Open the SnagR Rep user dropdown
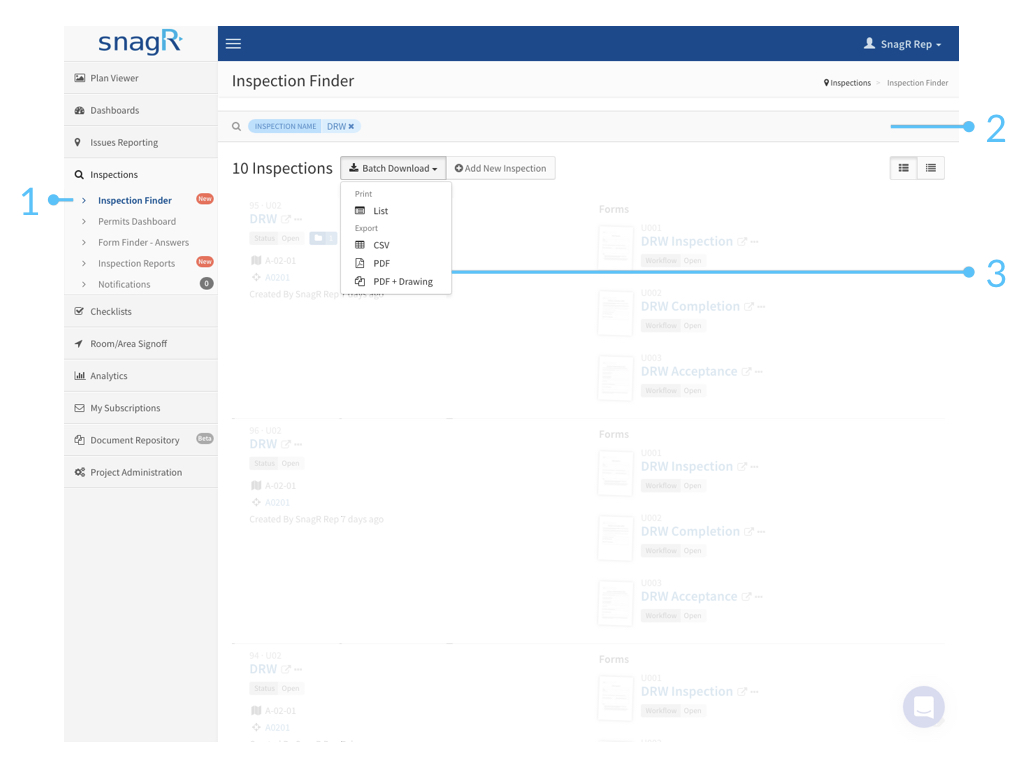Screen dimensions: 1024x768 coord(903,44)
